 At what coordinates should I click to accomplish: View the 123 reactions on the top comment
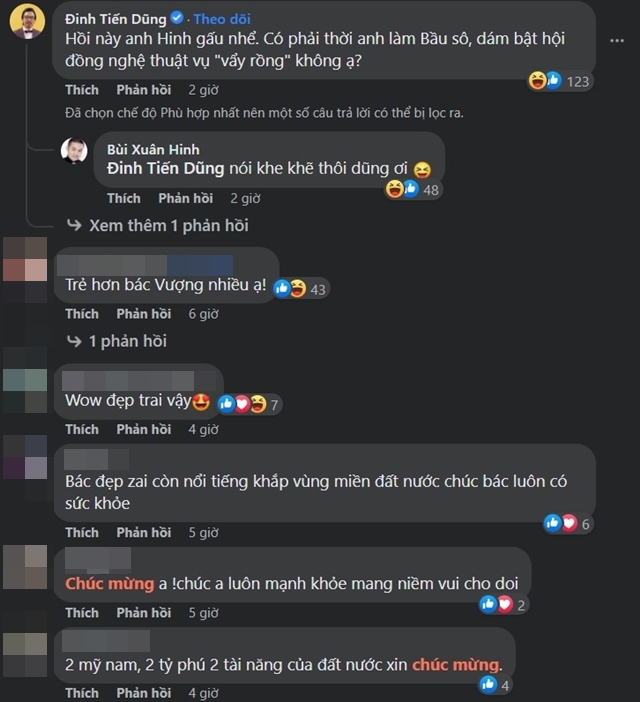[x=559, y=81]
